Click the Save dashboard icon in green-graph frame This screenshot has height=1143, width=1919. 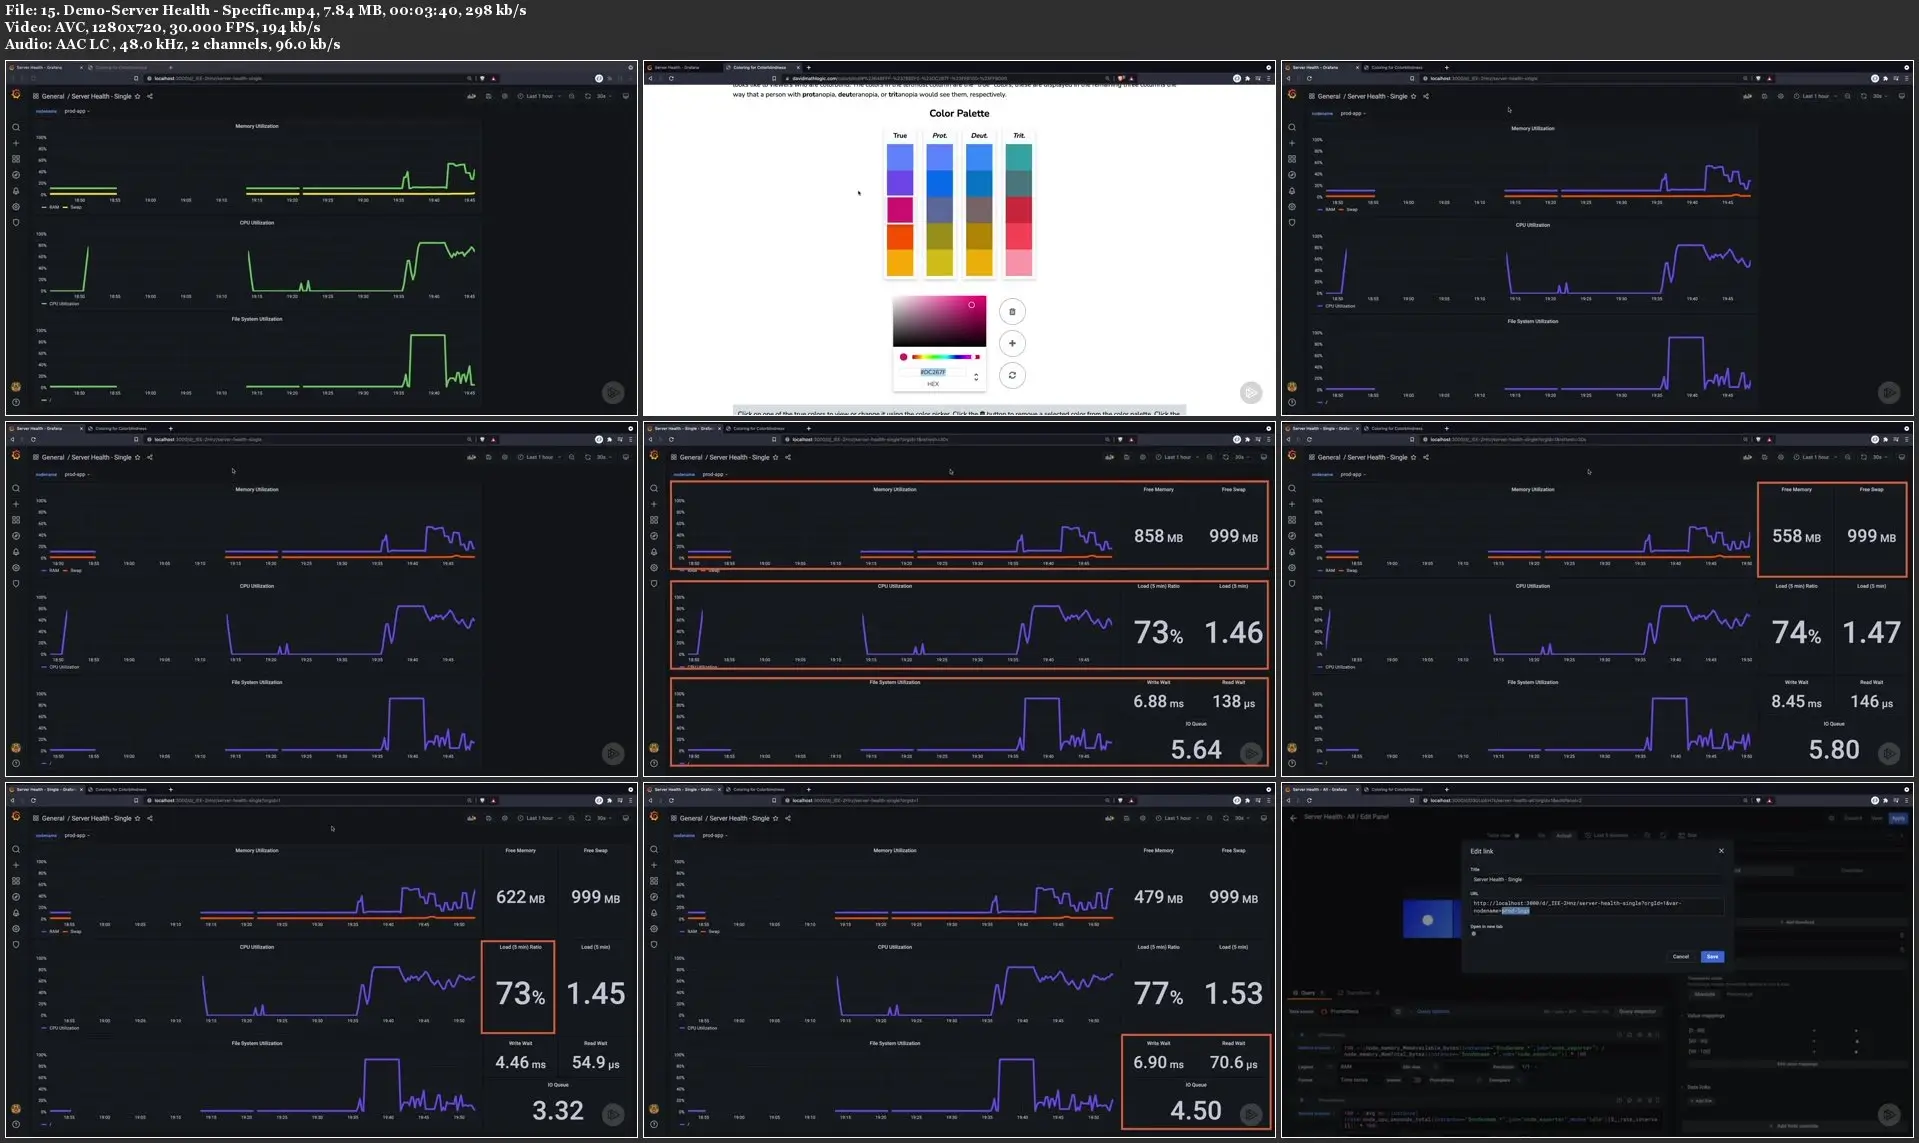pyautogui.click(x=488, y=96)
